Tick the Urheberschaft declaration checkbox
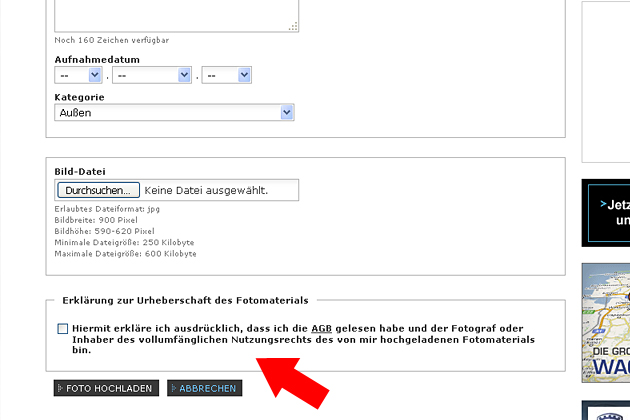This screenshot has width=630, height=420. click(x=63, y=329)
